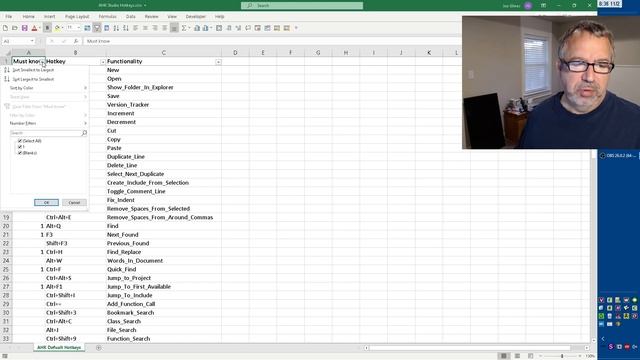Click the horizontal scrollbar track

(476, 348)
